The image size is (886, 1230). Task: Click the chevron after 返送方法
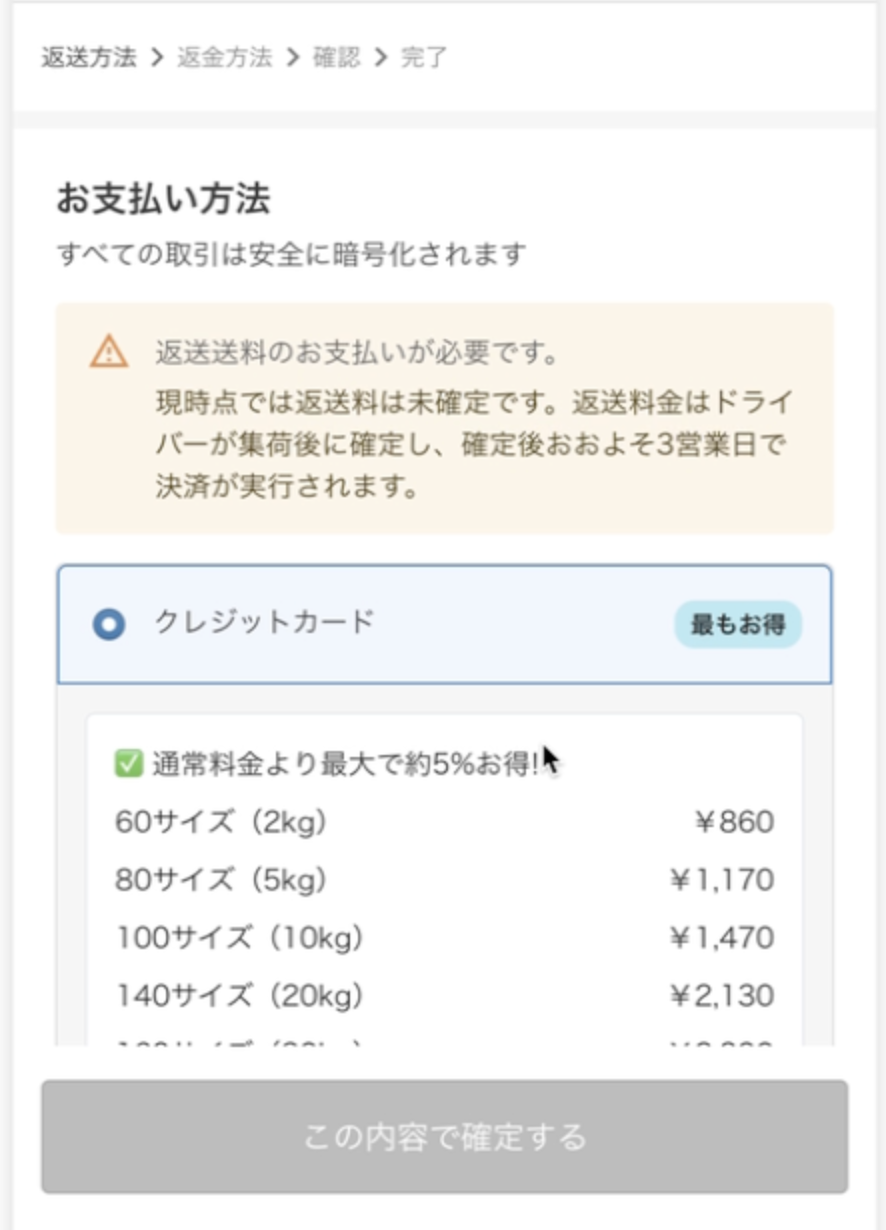pyautogui.click(x=157, y=58)
